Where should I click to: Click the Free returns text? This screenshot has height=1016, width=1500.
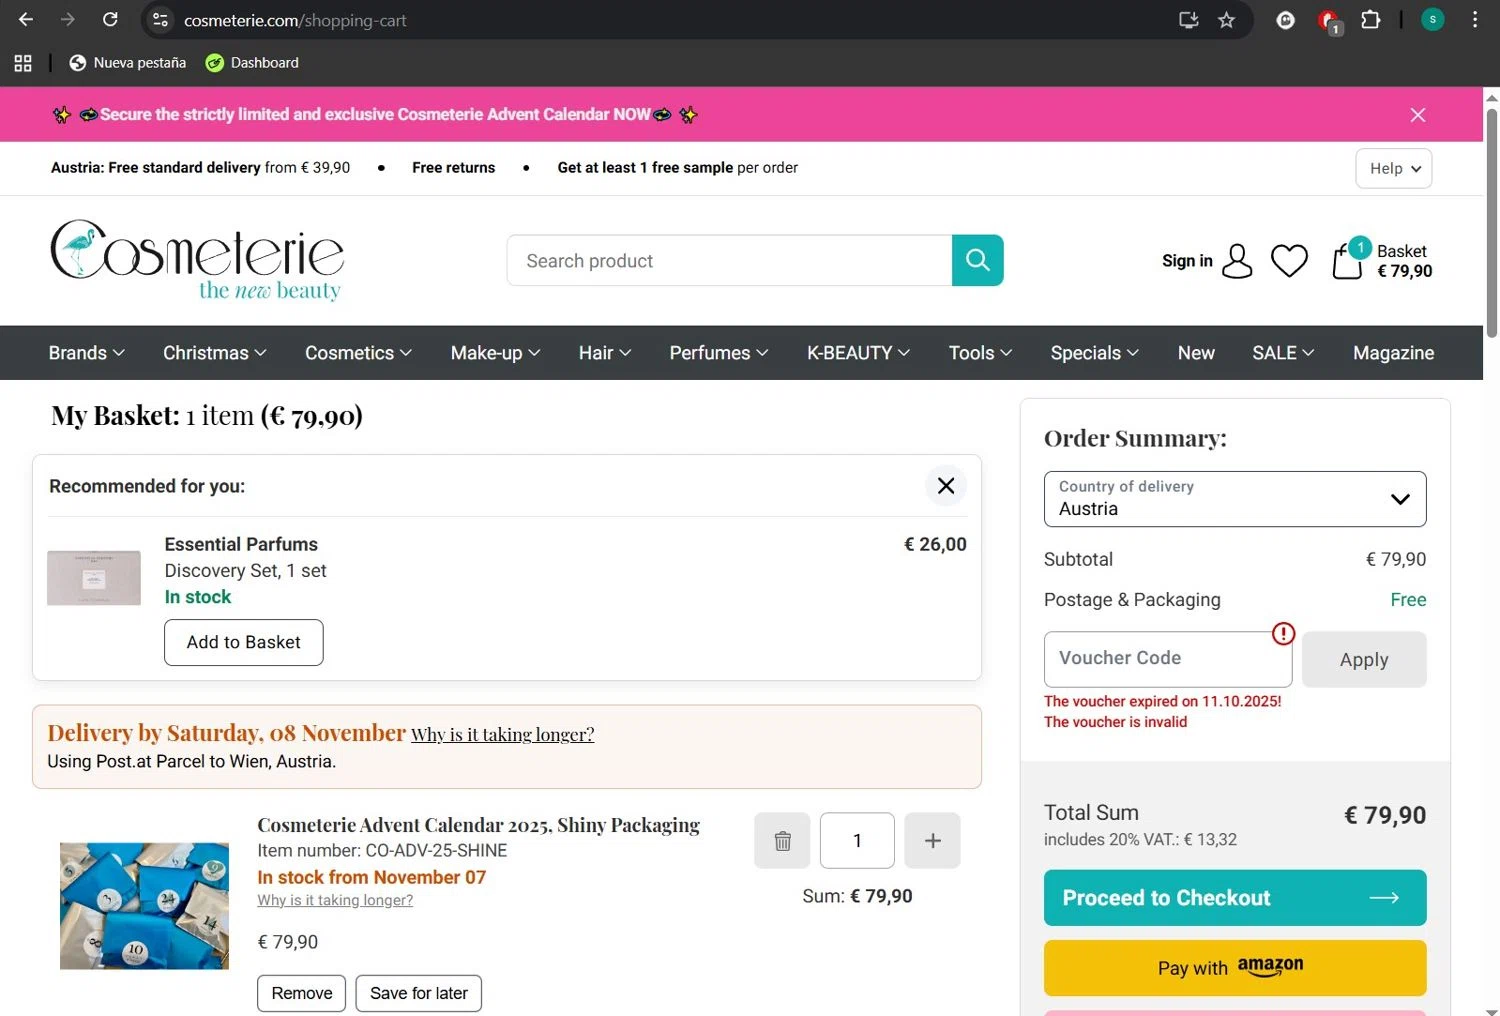click(453, 168)
